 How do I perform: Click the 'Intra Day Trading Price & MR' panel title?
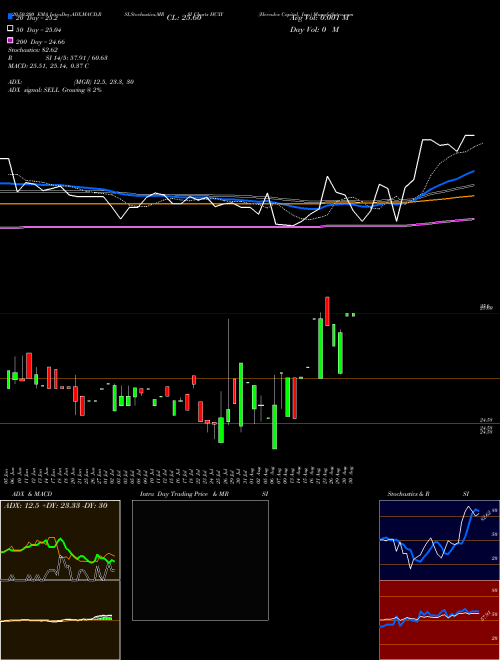pyautogui.click(x=184, y=494)
